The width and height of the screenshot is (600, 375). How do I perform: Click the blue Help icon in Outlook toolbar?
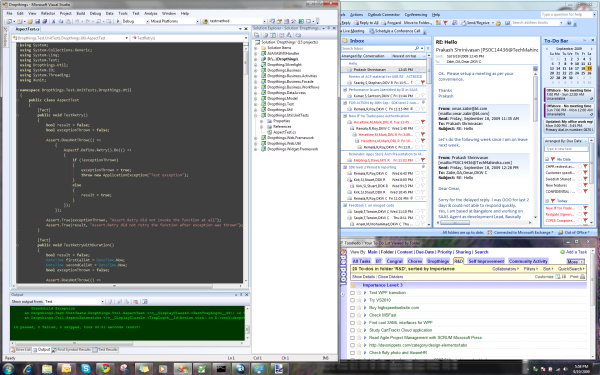[569, 23]
